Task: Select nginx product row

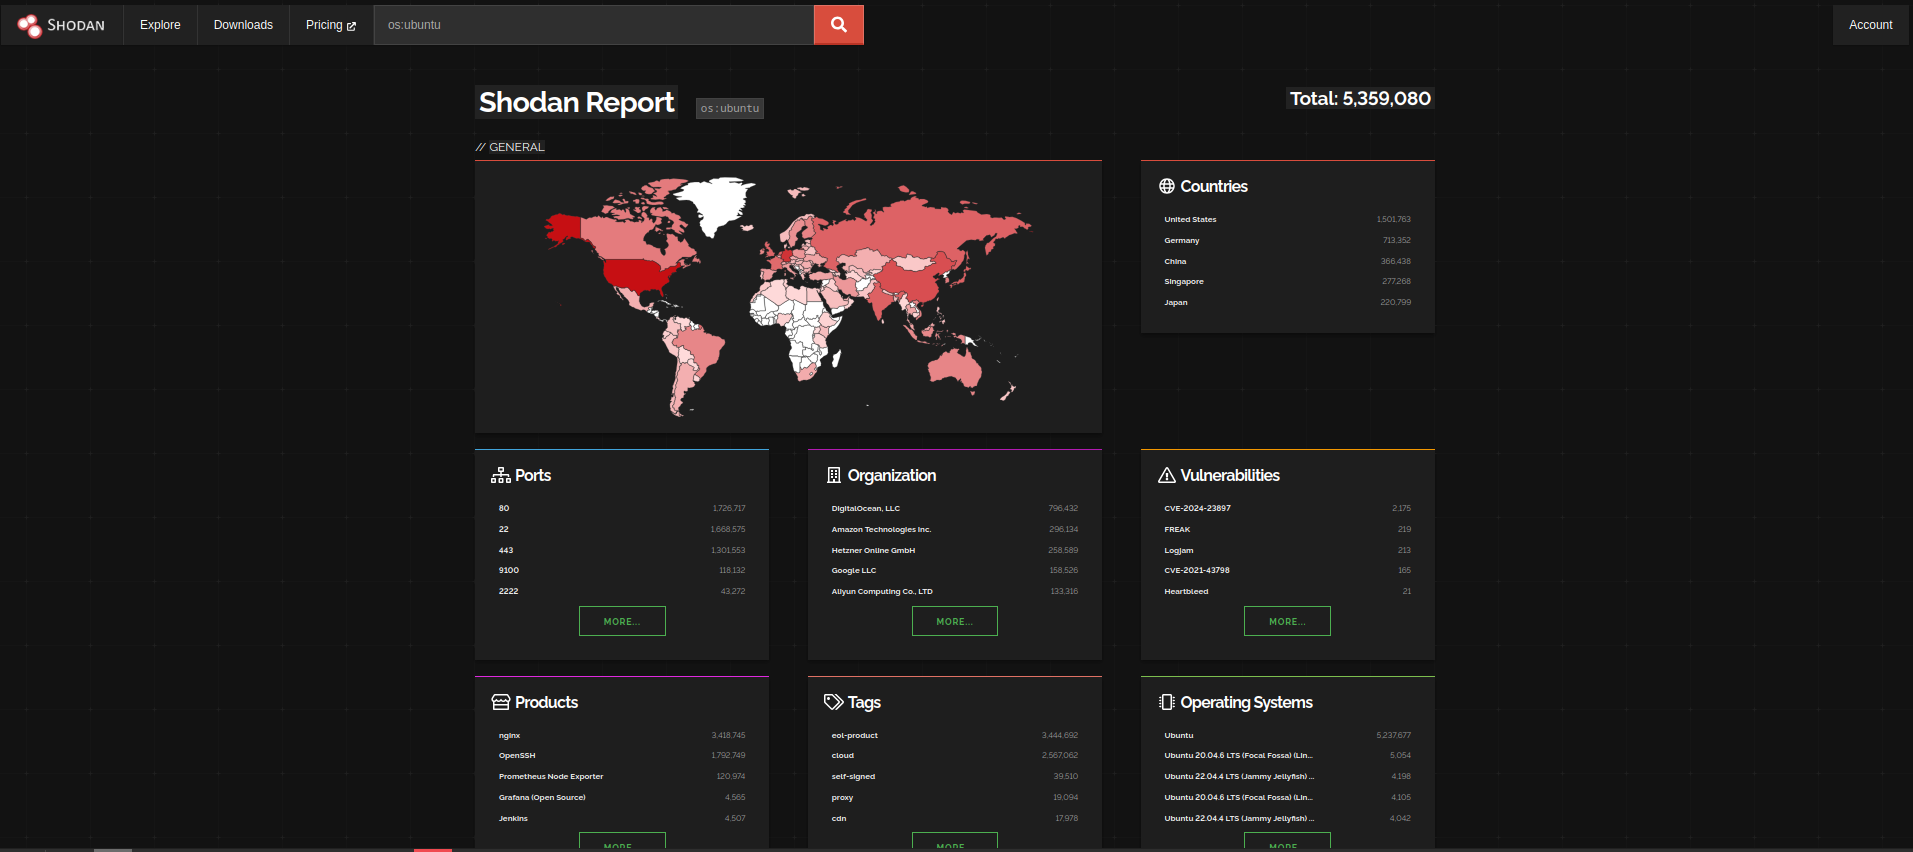Action: pos(622,735)
